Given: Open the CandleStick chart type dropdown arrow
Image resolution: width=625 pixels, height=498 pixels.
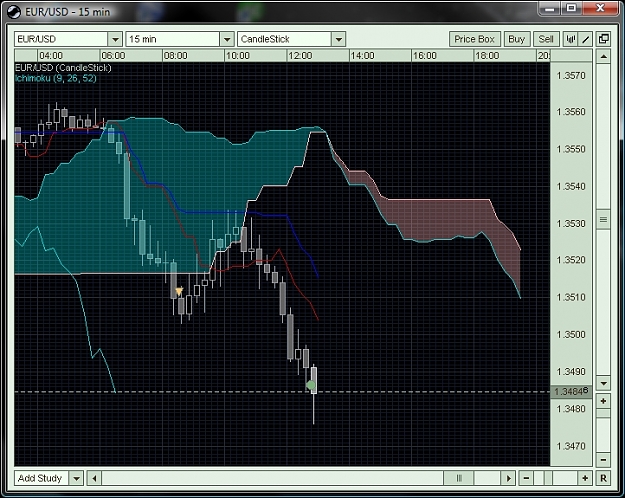Looking at the screenshot, I should pyautogui.click(x=338, y=39).
